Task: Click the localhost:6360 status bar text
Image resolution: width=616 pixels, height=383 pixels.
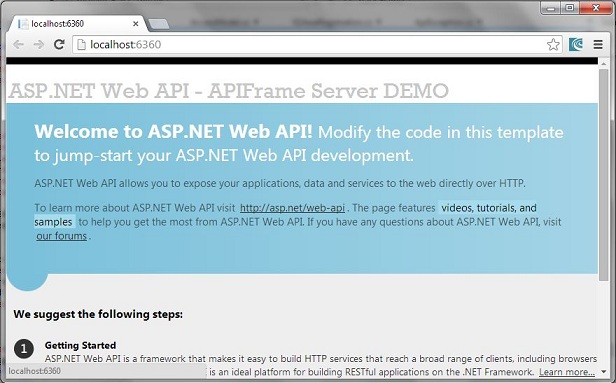Action: (x=35, y=371)
